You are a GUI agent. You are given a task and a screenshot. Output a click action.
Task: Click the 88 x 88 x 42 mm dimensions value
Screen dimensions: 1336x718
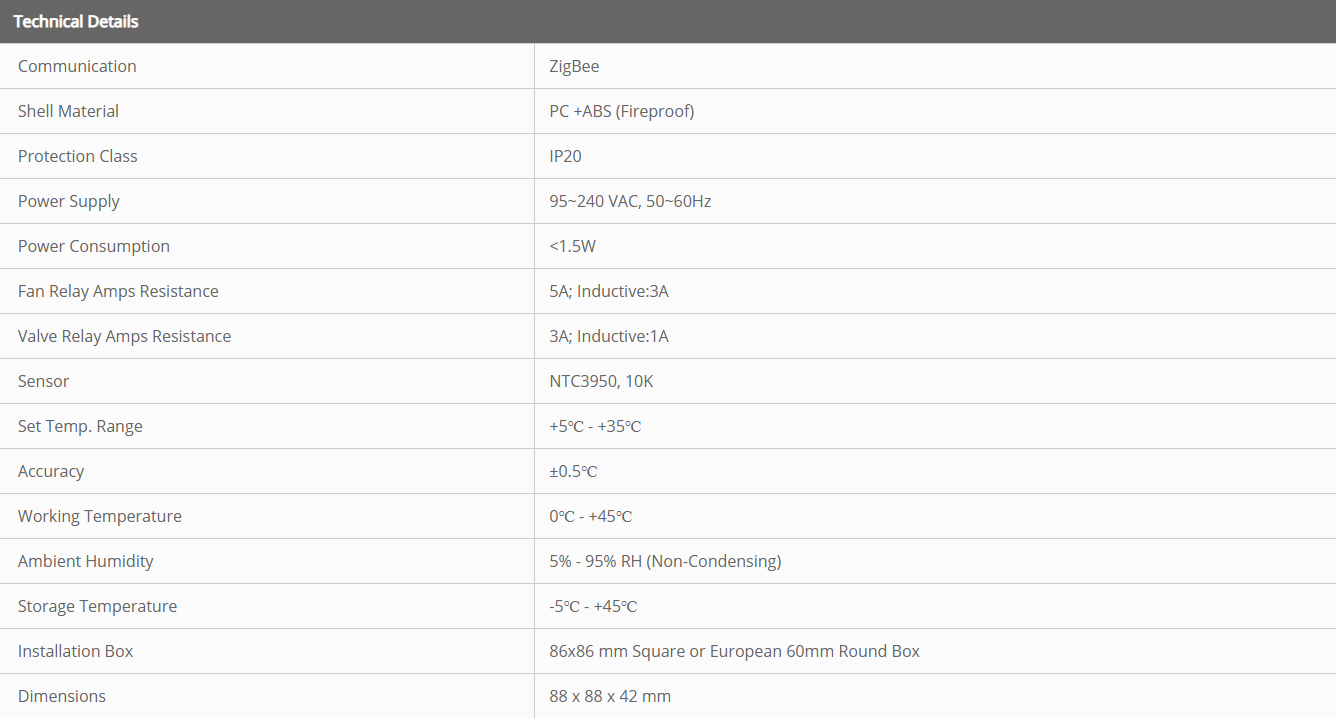(610, 696)
